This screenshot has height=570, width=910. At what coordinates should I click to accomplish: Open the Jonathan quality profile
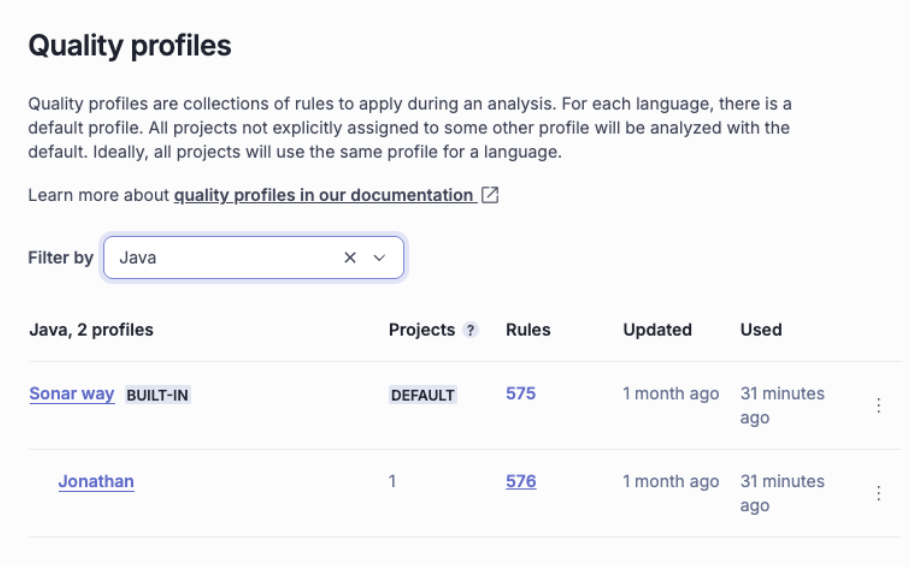point(96,481)
